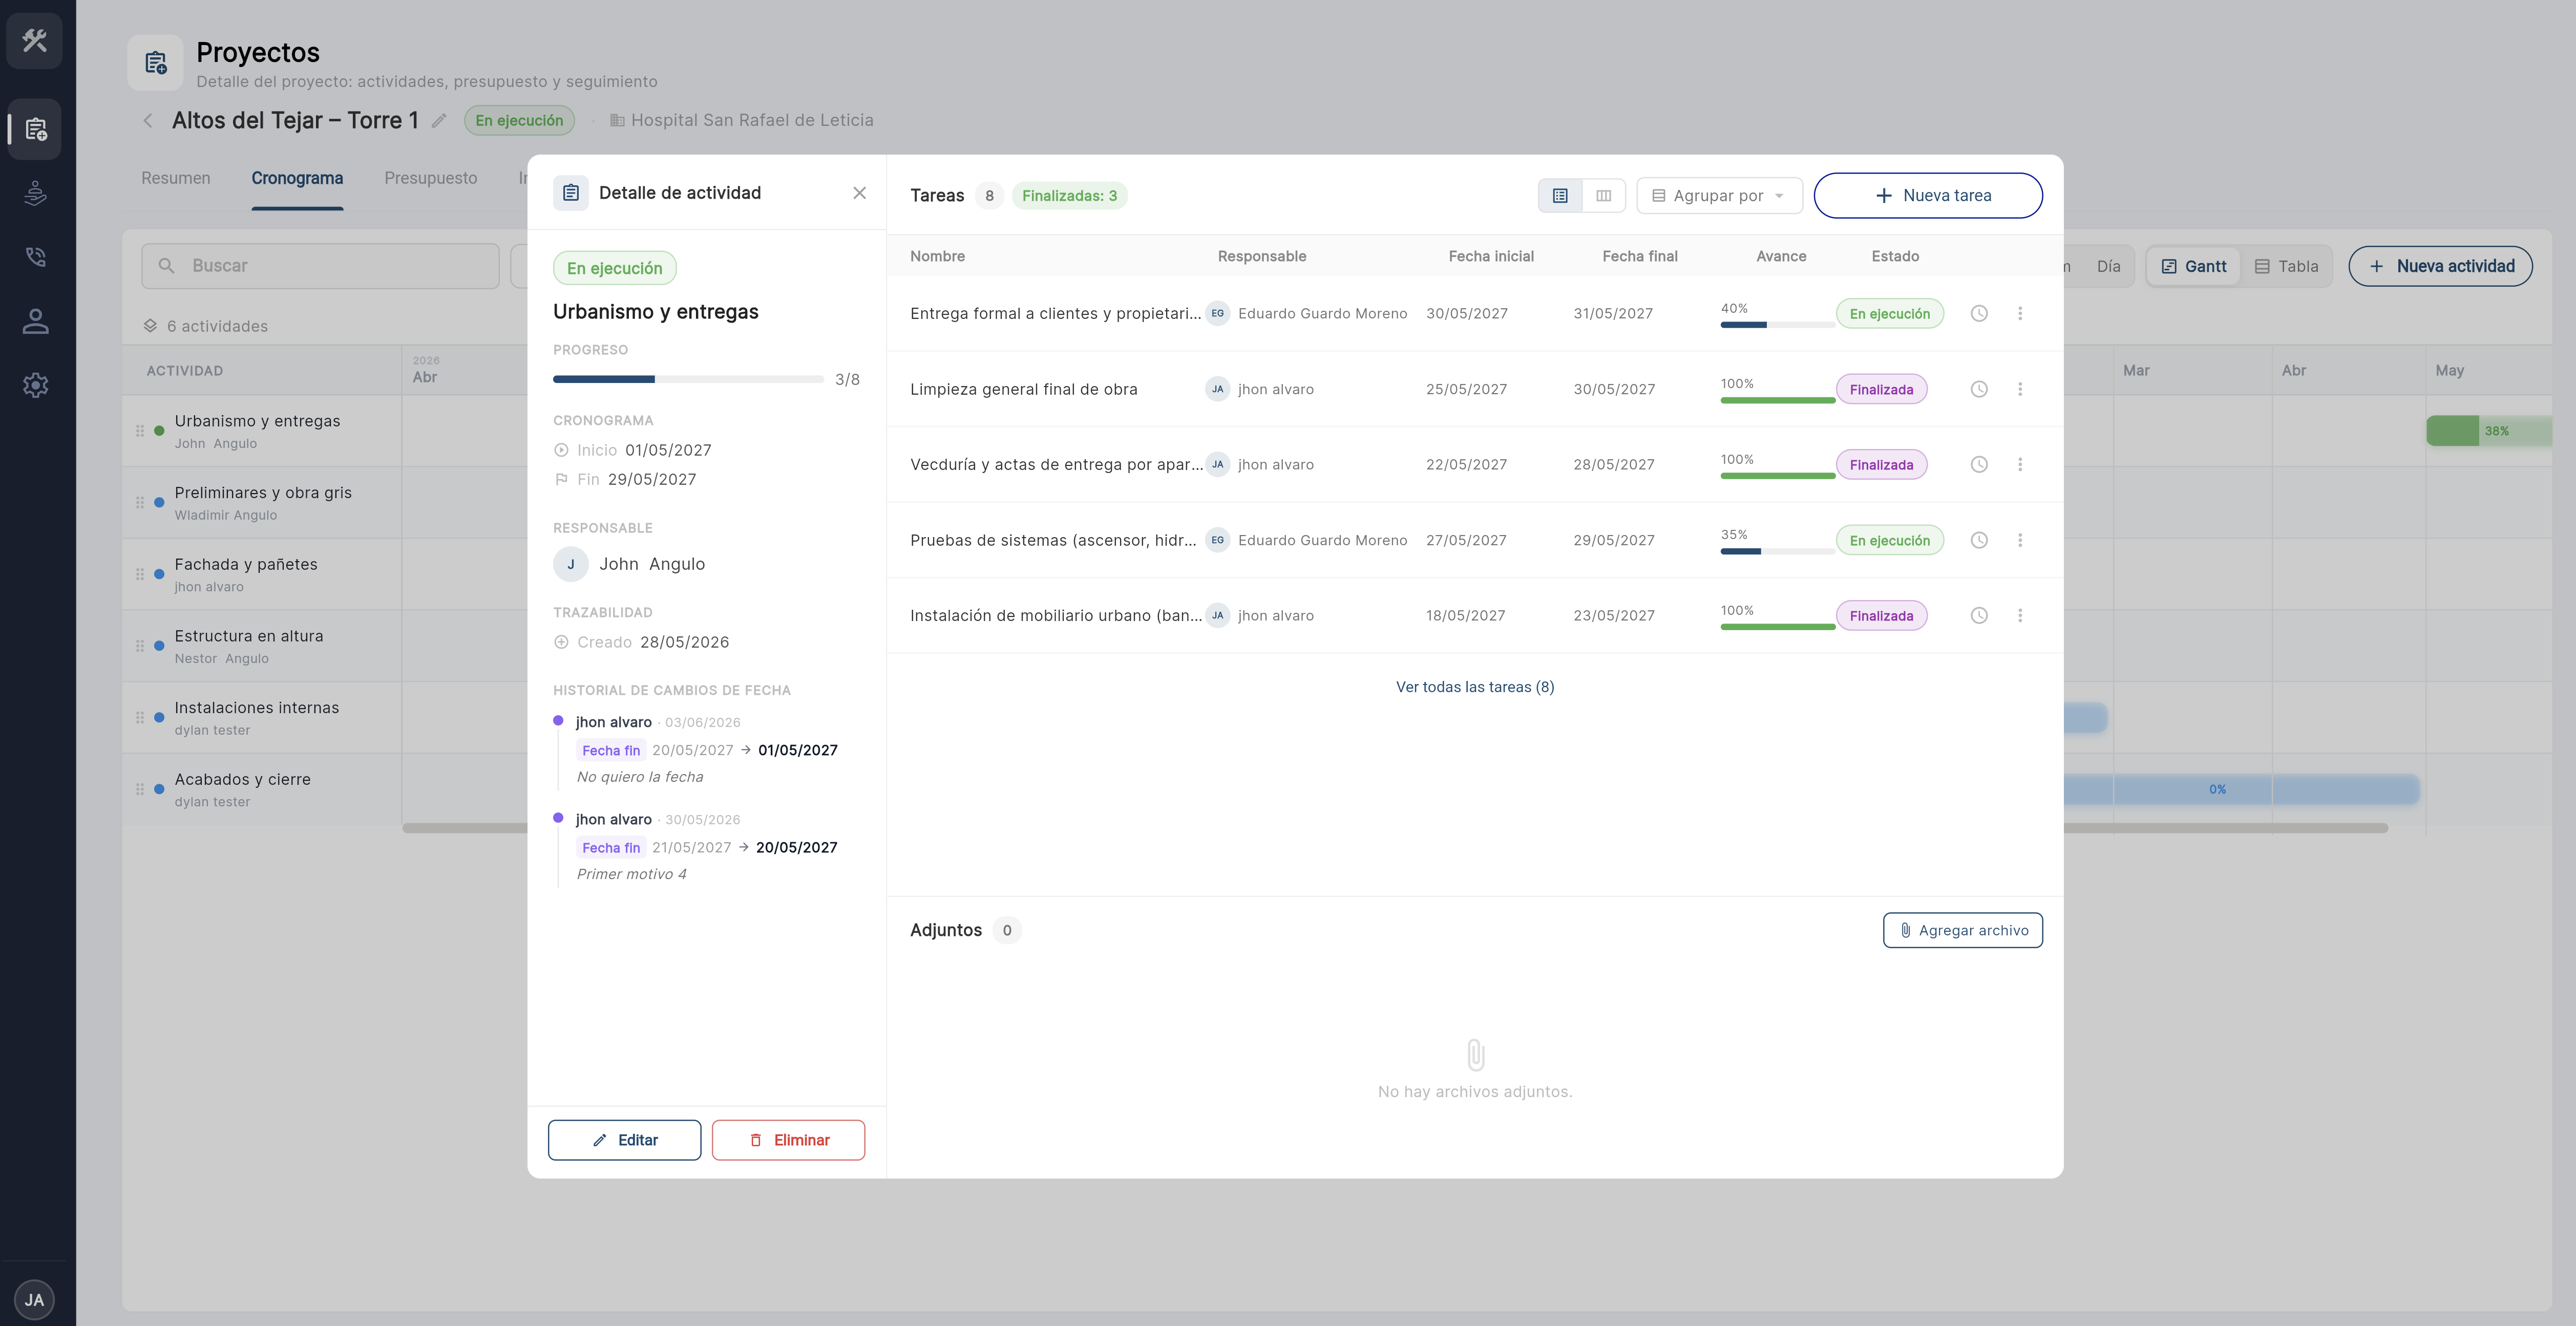
Task: Switch to the Resumen tab
Action: tap(176, 178)
